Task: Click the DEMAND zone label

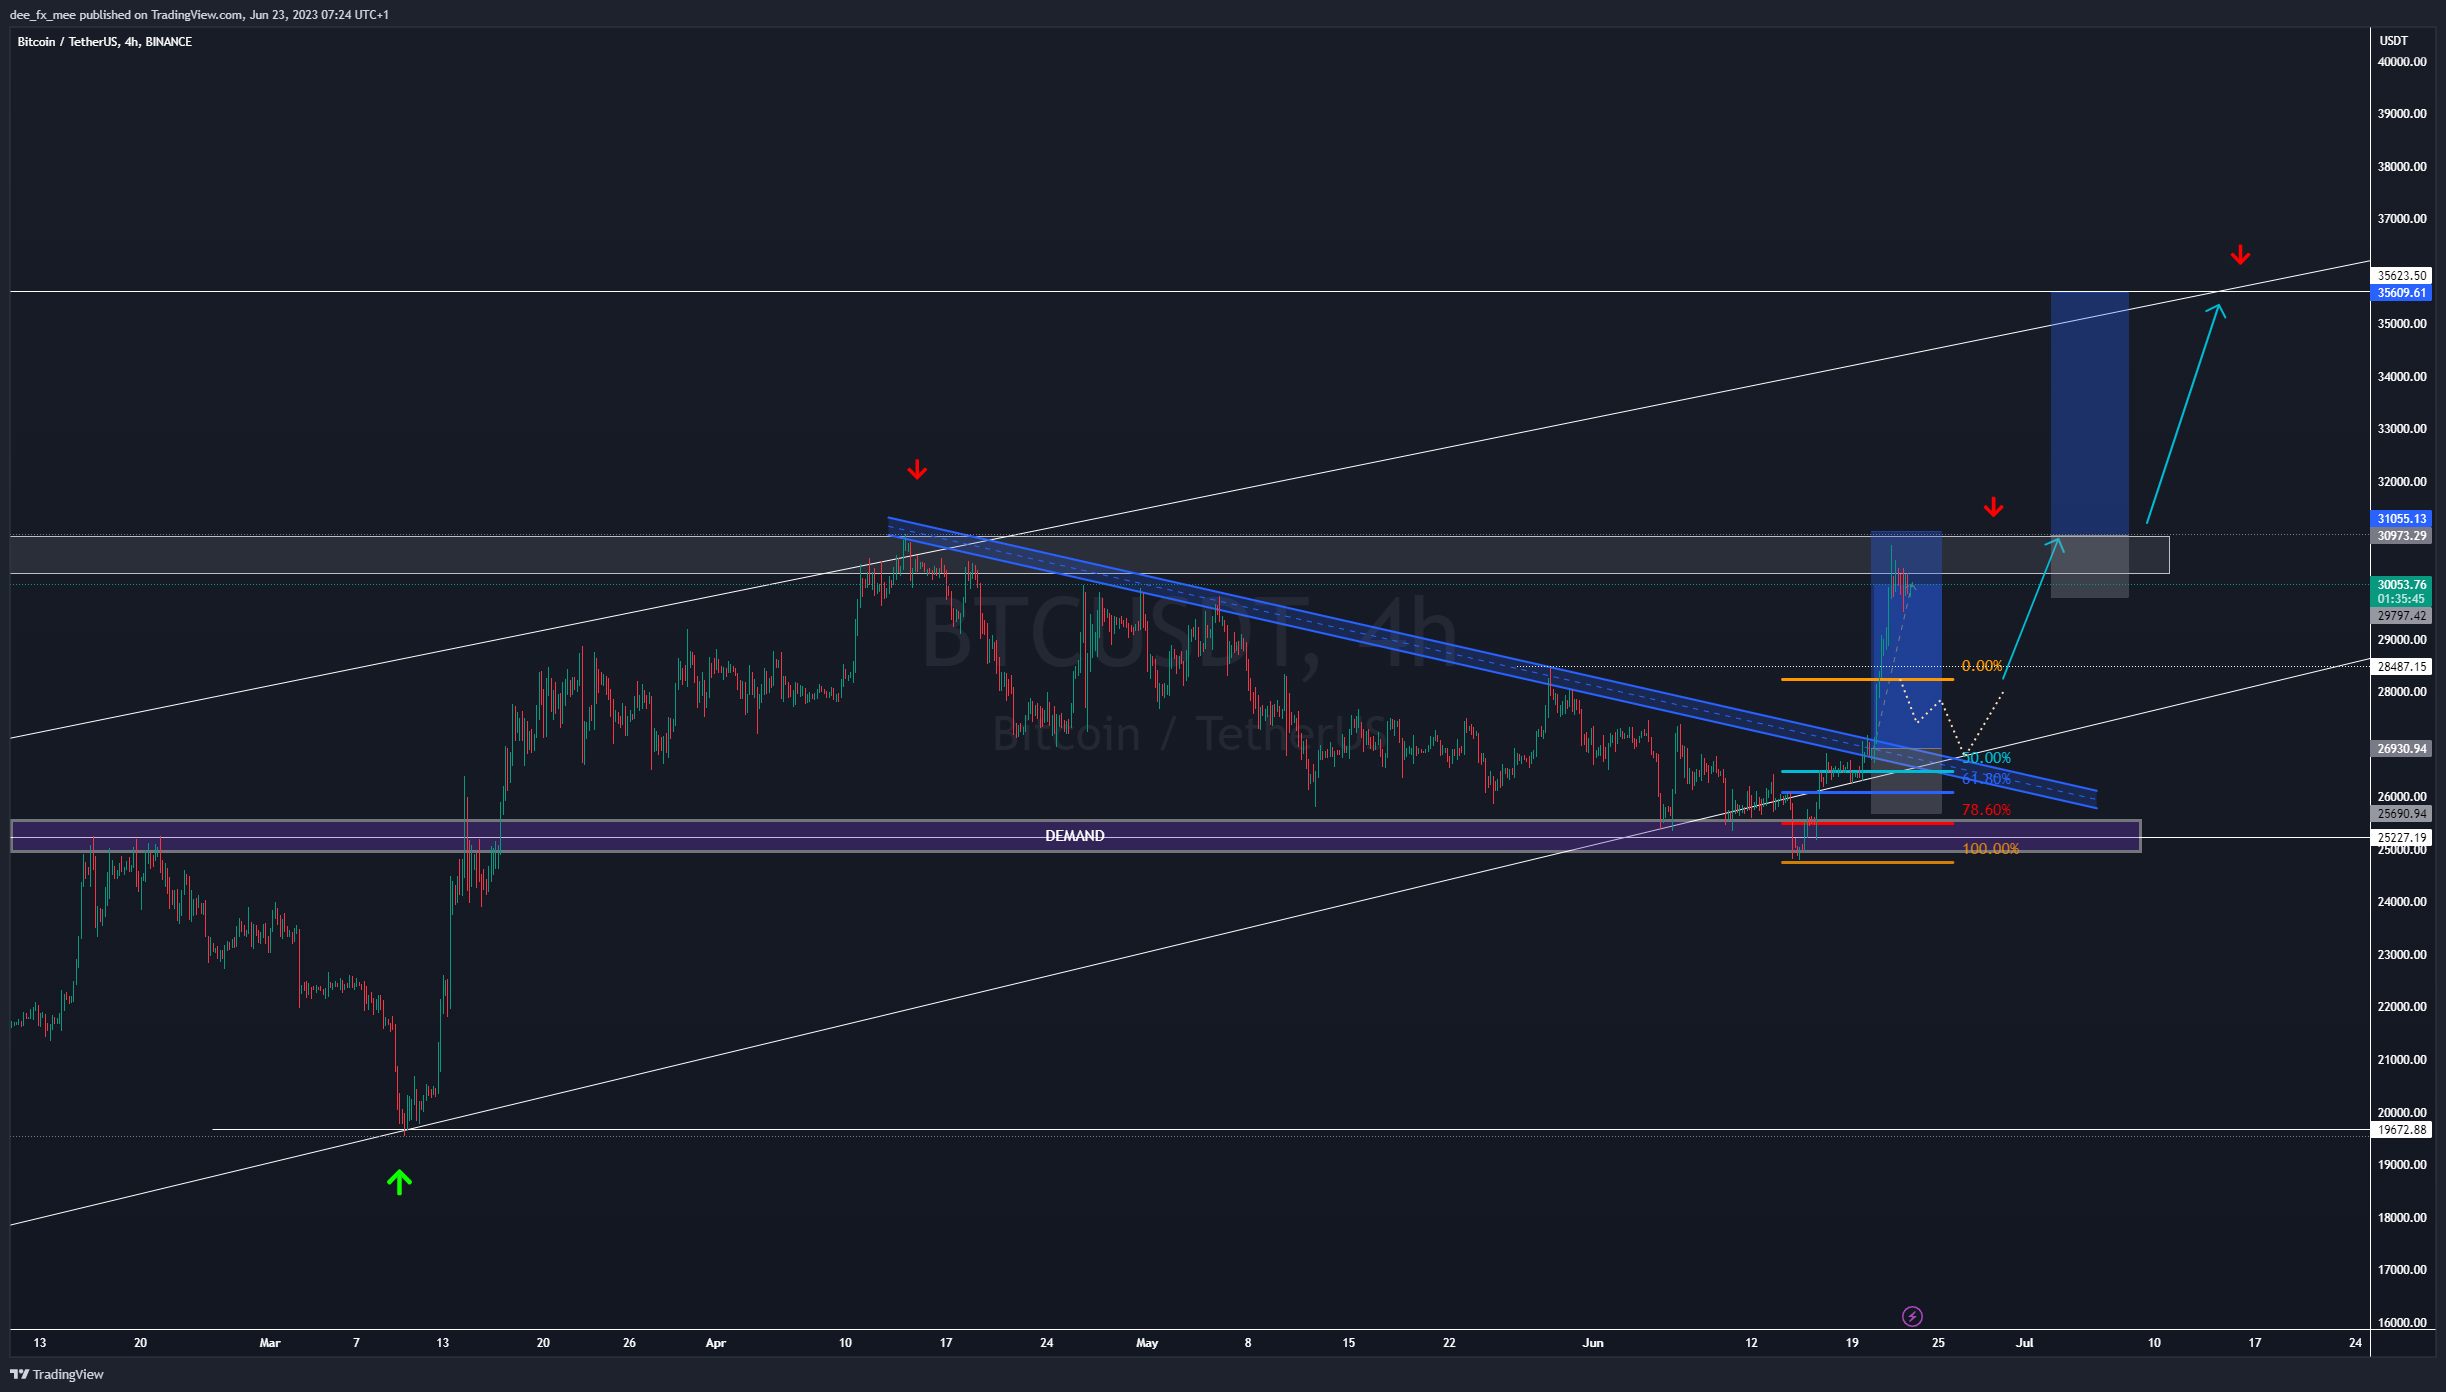Action: [1075, 836]
